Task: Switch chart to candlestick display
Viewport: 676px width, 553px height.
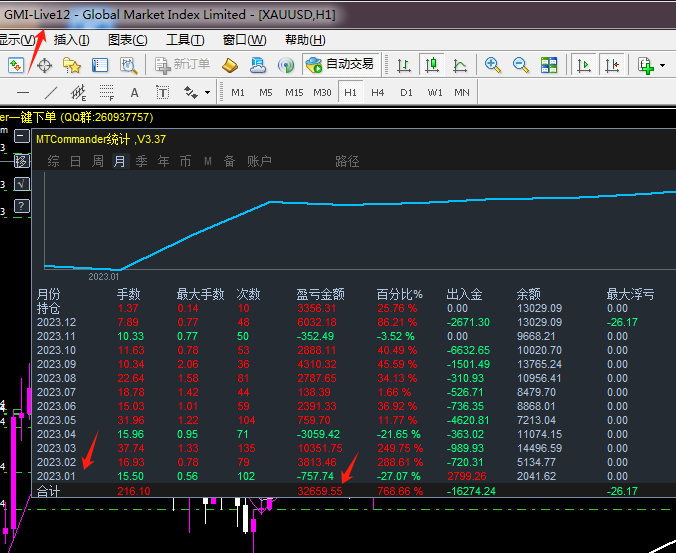Action: (x=432, y=65)
